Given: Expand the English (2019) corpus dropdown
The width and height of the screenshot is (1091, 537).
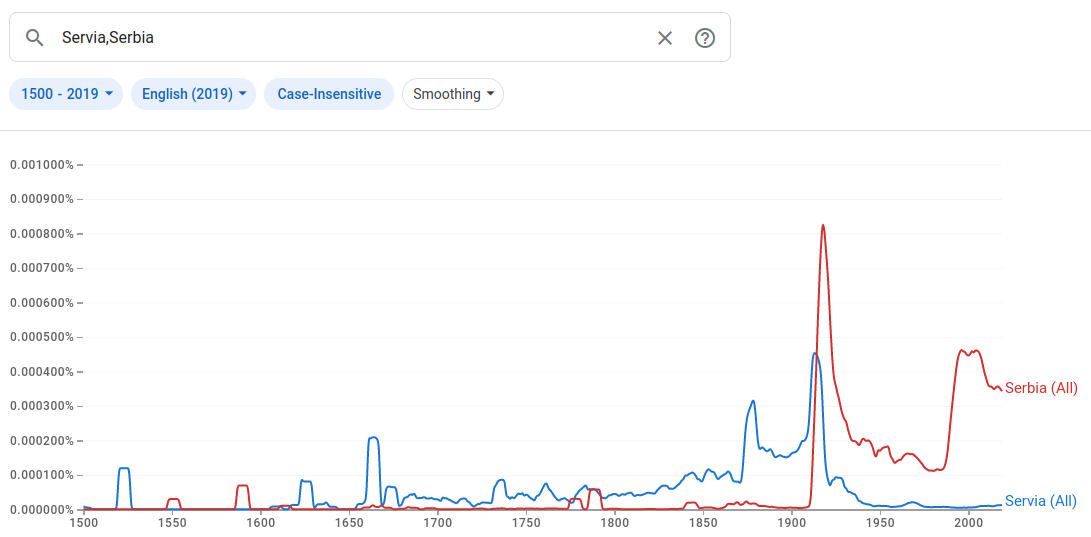Looking at the screenshot, I should coord(193,94).
